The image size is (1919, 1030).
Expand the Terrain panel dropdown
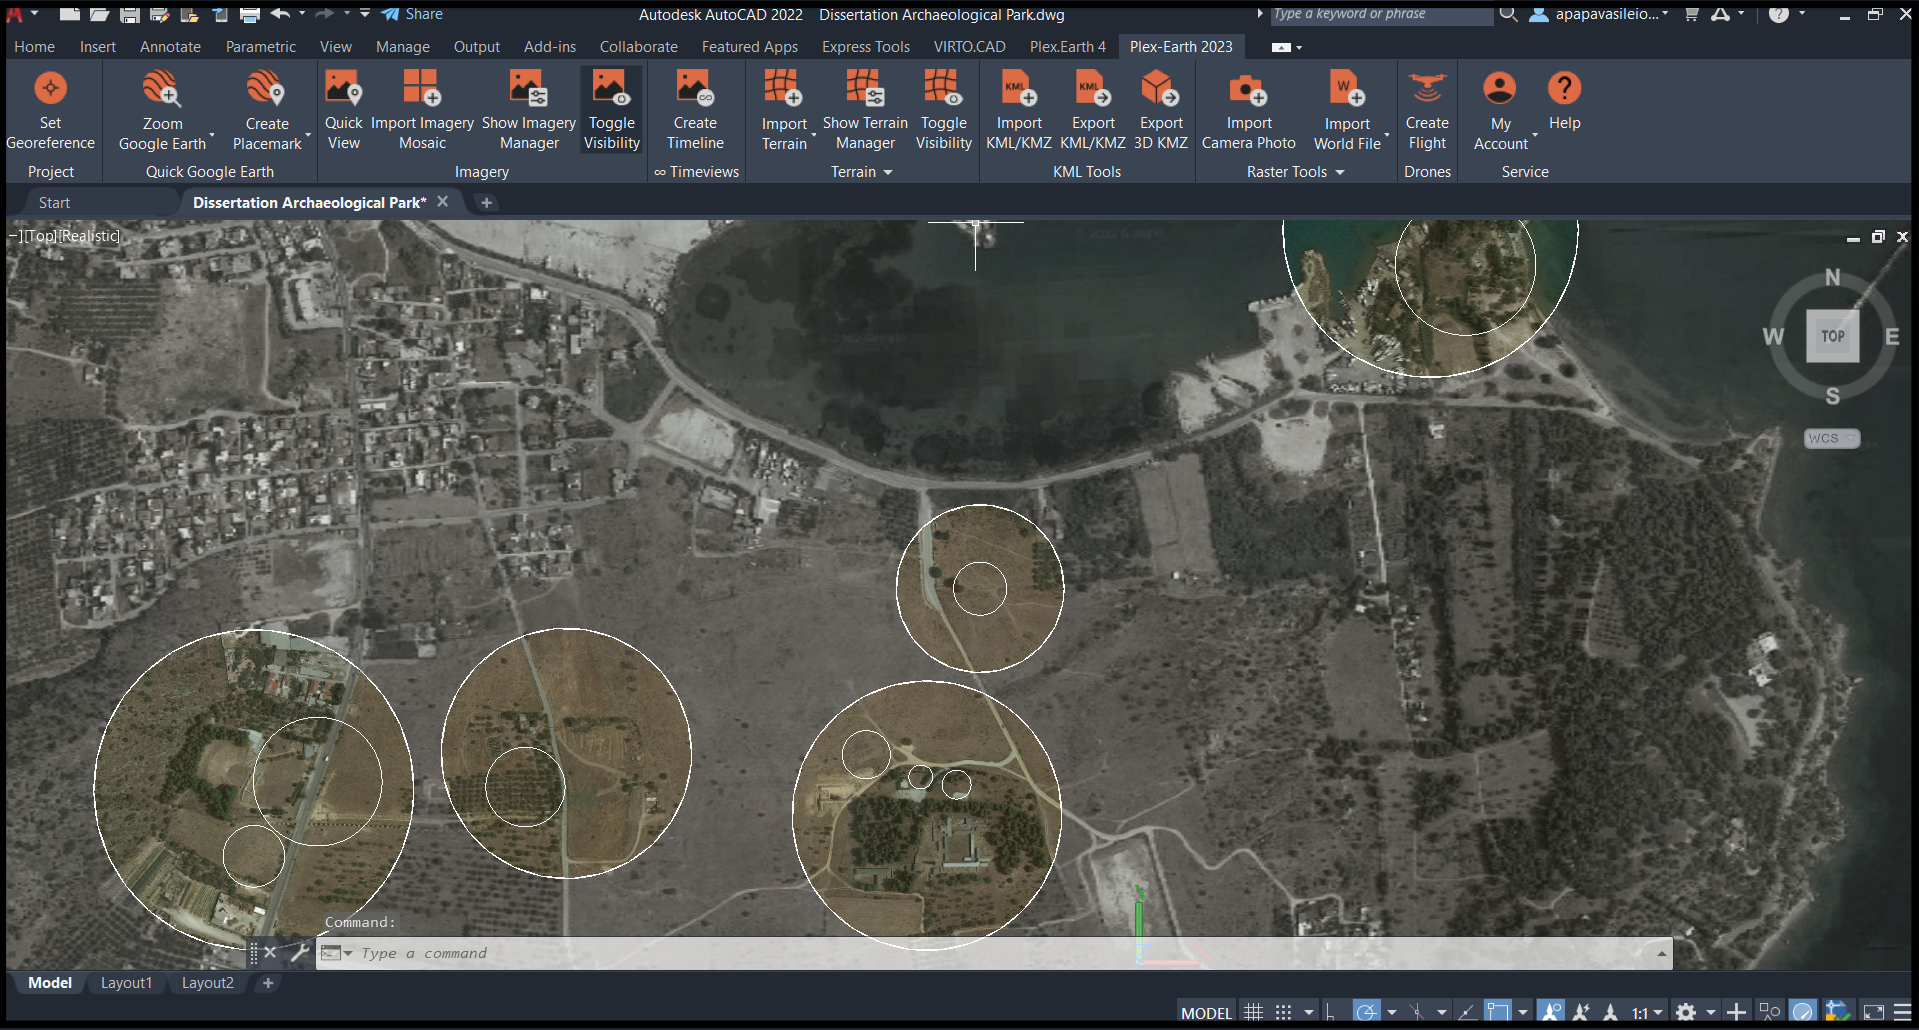(x=888, y=172)
